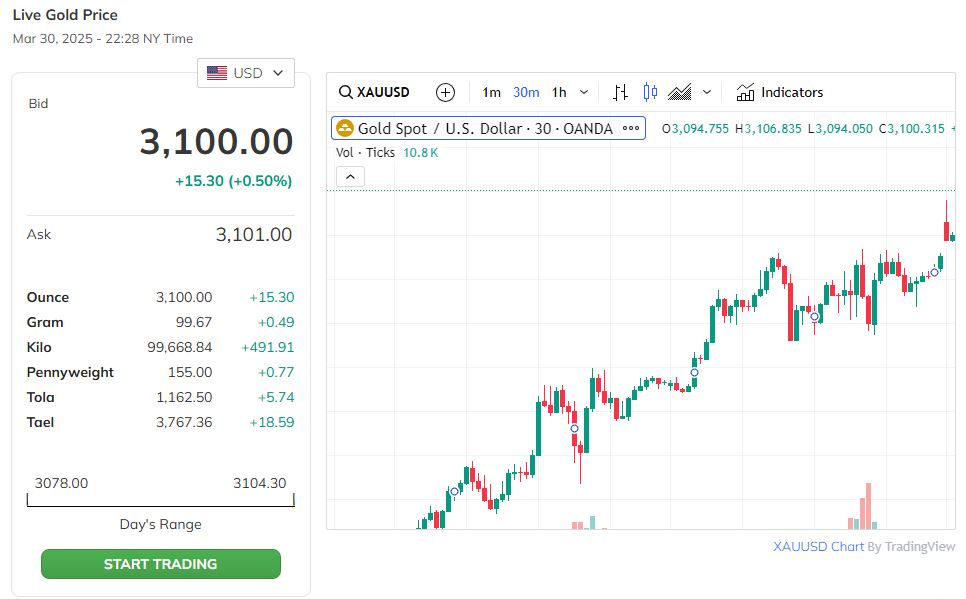Click the TradingView attribution link
Image resolution: width=966 pixels, height=599 pixels.
point(920,546)
